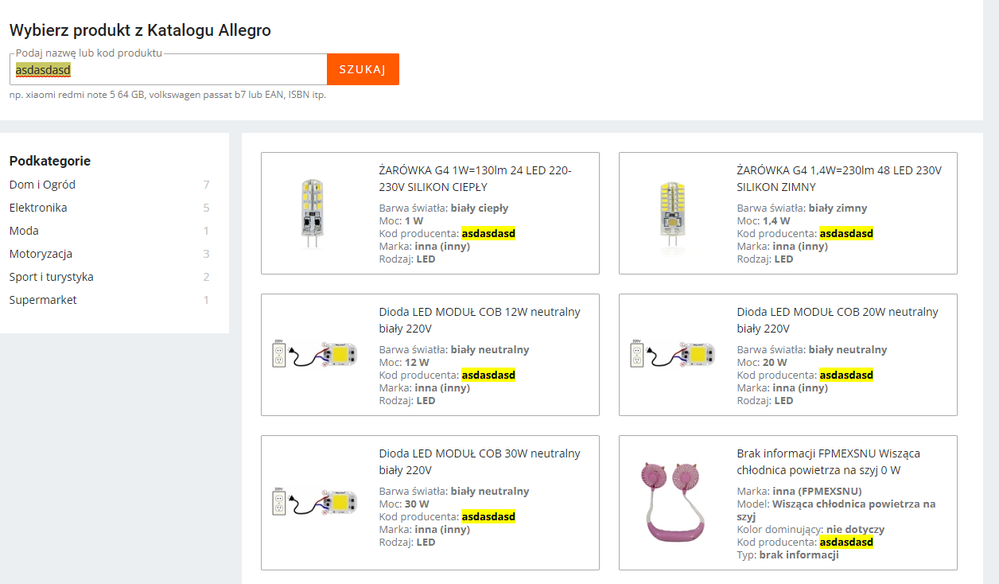Open the Dom i Ogród subcategory
The image size is (999, 584).
[43, 185]
